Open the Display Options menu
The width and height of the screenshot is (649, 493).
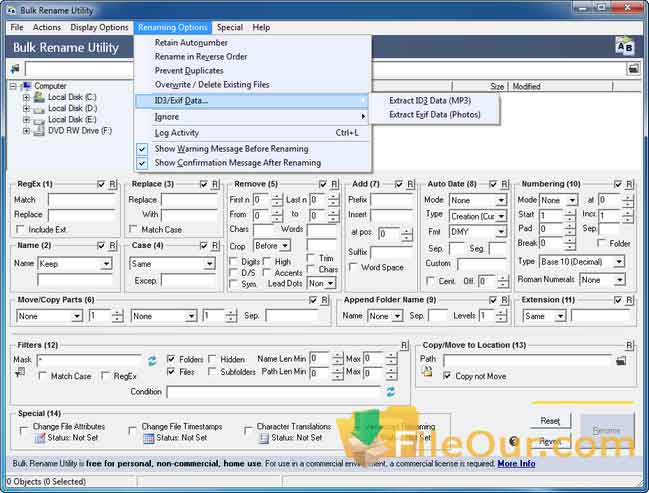(99, 27)
